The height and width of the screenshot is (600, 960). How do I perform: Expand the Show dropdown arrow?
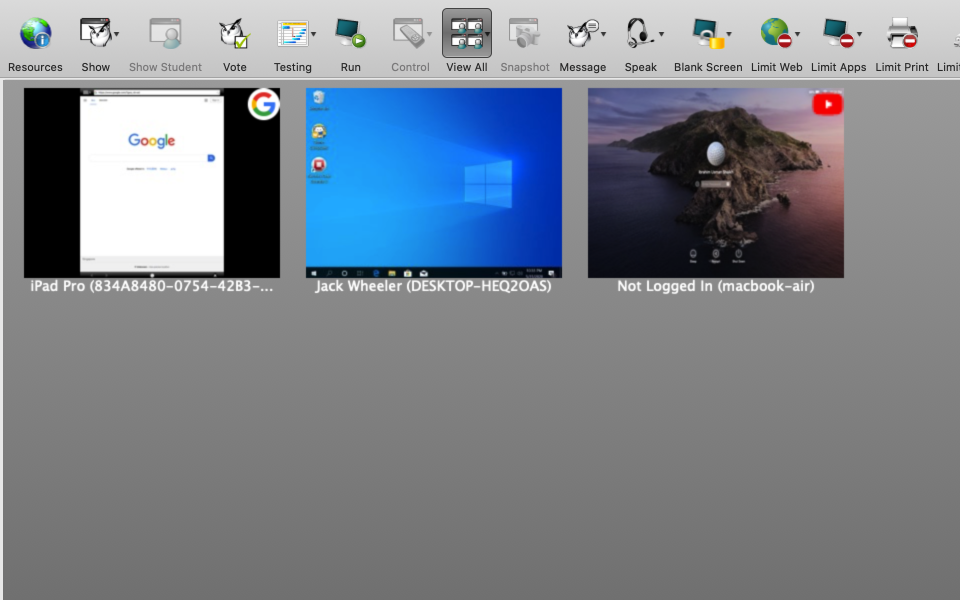tap(117, 35)
